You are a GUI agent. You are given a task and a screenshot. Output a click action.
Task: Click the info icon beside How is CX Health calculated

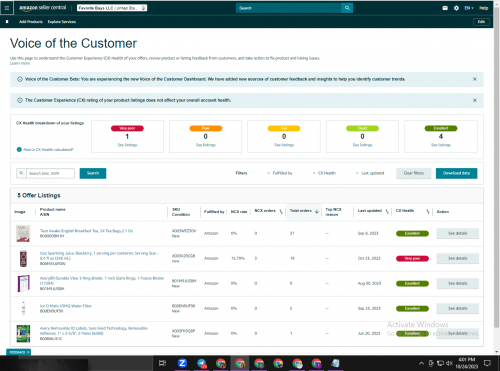tap(19, 149)
